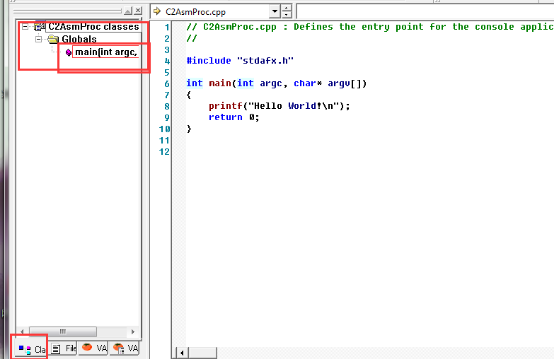The image size is (554, 360).
Task: Click the code editor's left scroll arrow
Action: 182,353
